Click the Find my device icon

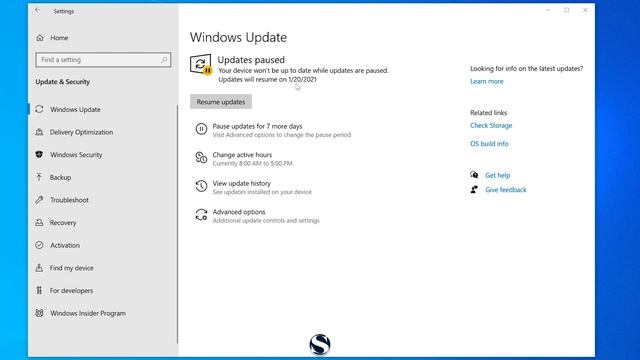tap(39, 268)
